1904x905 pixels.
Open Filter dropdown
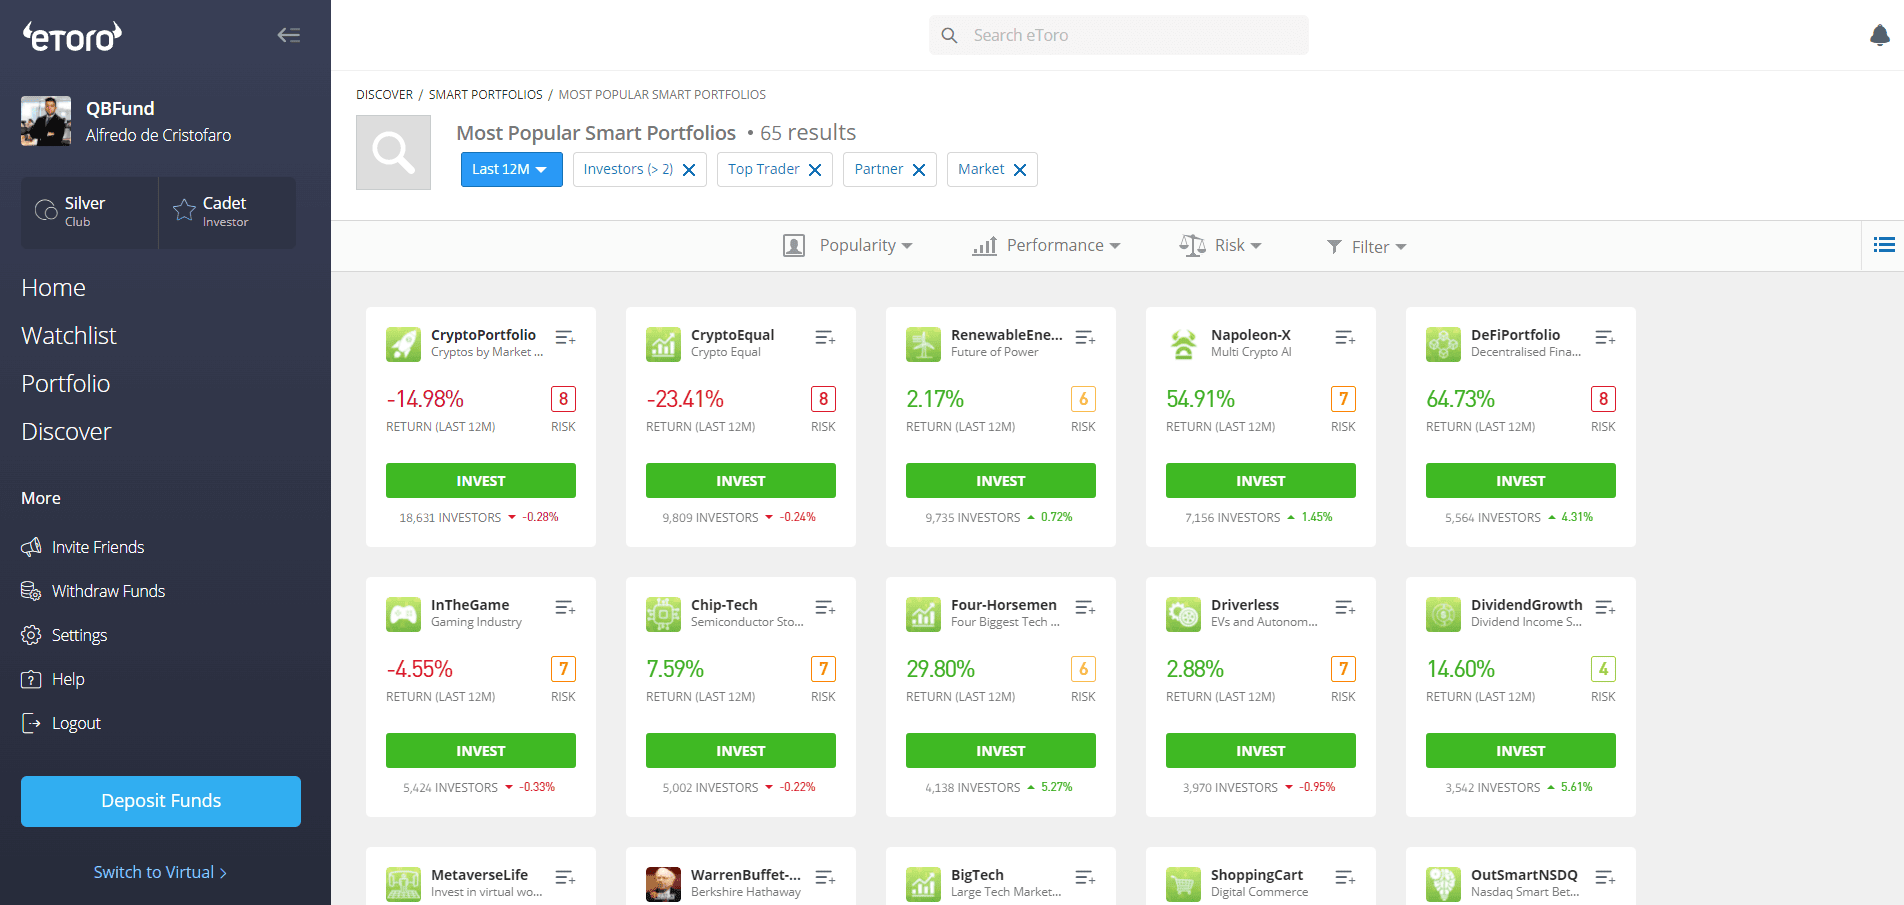point(1366,246)
